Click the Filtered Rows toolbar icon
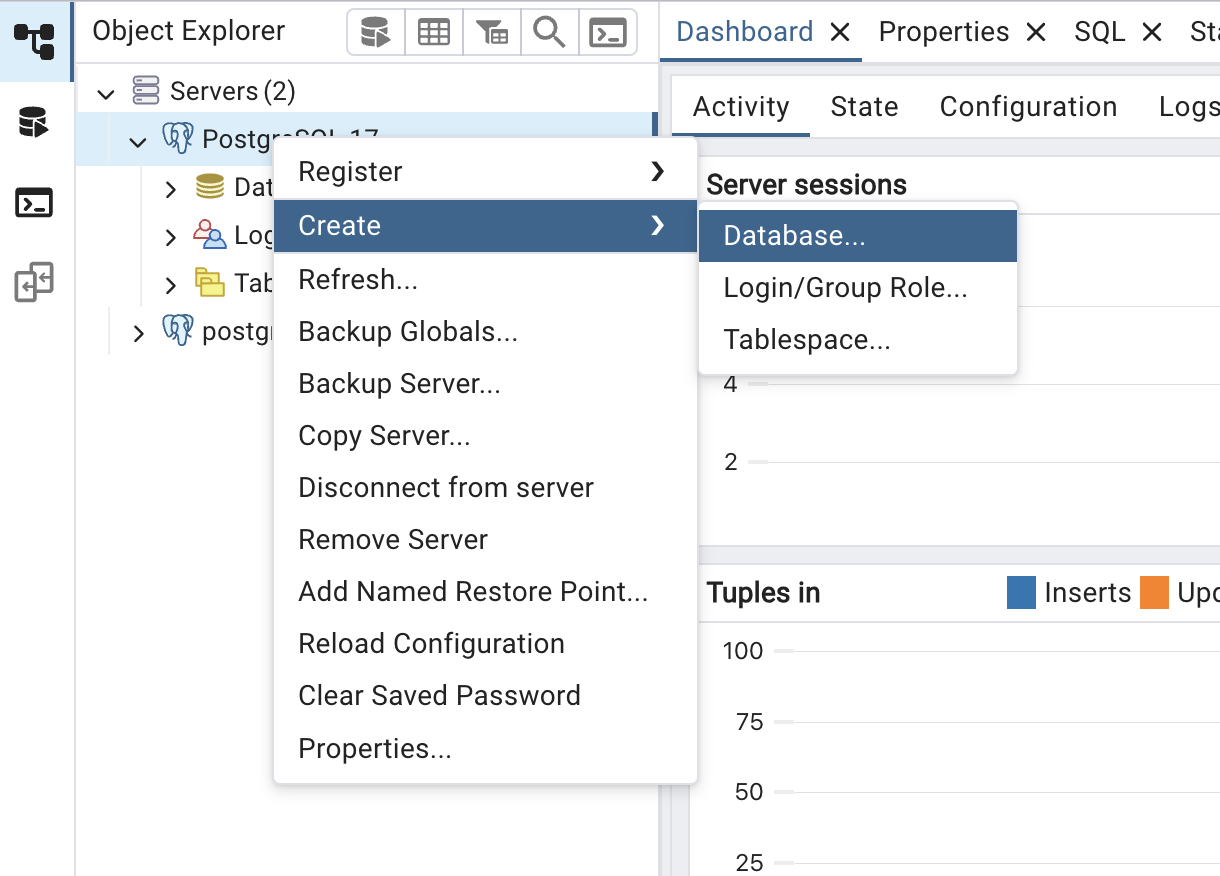Image resolution: width=1220 pixels, height=876 pixels. (x=491, y=33)
